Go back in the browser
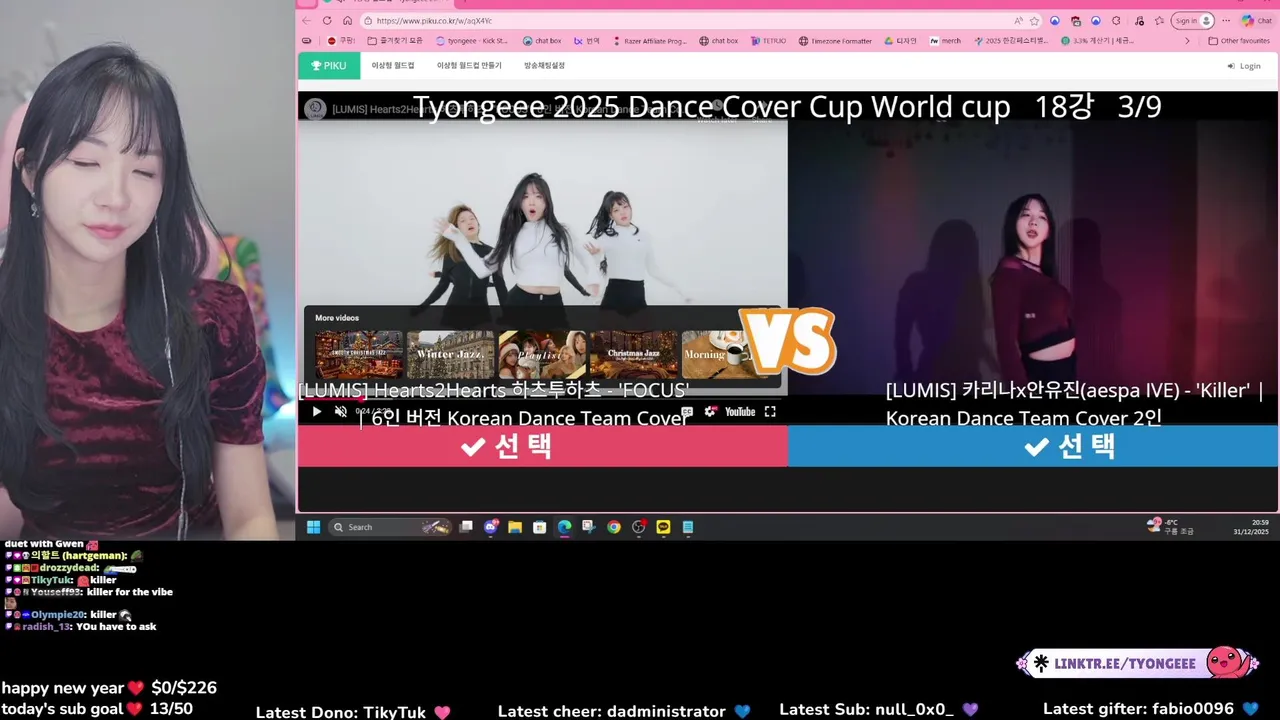Viewport: 1280px width, 720px height. pos(306,20)
